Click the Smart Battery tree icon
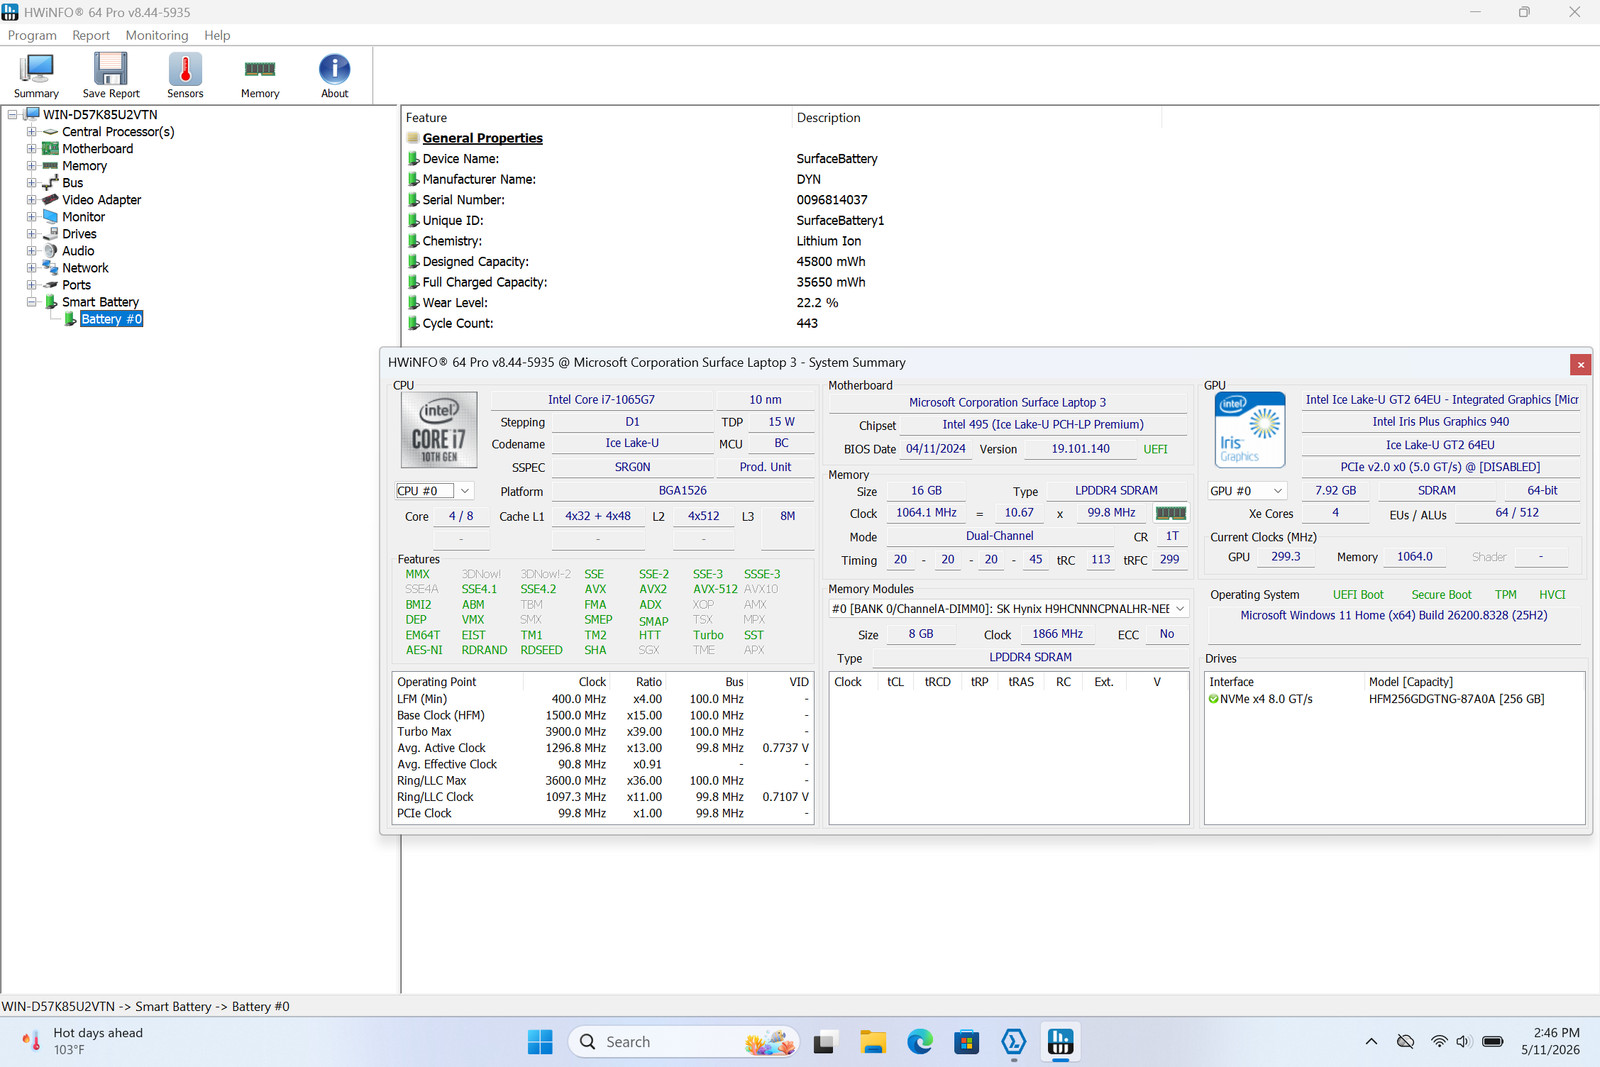Image resolution: width=1600 pixels, height=1067 pixels. [50, 302]
